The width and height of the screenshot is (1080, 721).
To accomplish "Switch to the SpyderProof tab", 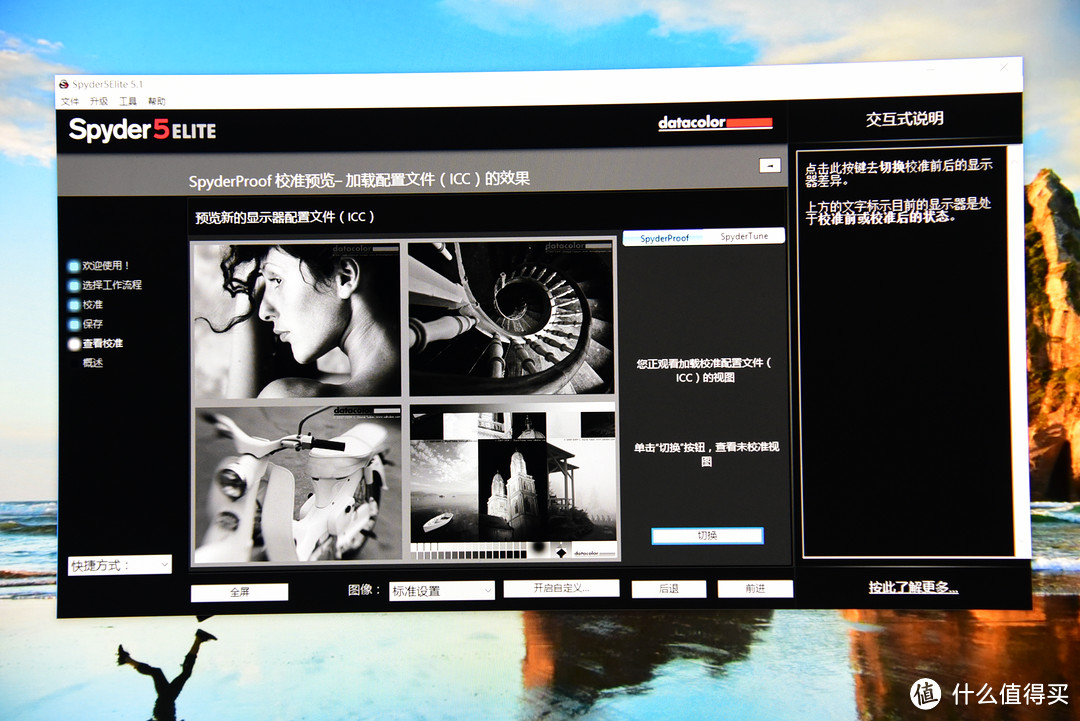I will click(664, 238).
